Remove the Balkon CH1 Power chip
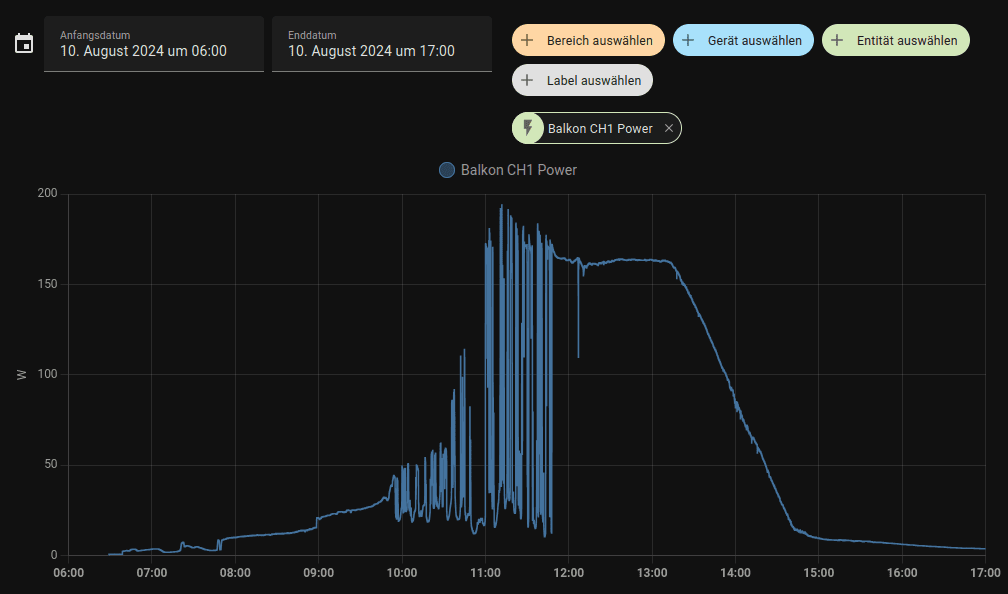The width and height of the screenshot is (1008, 594). (x=669, y=128)
